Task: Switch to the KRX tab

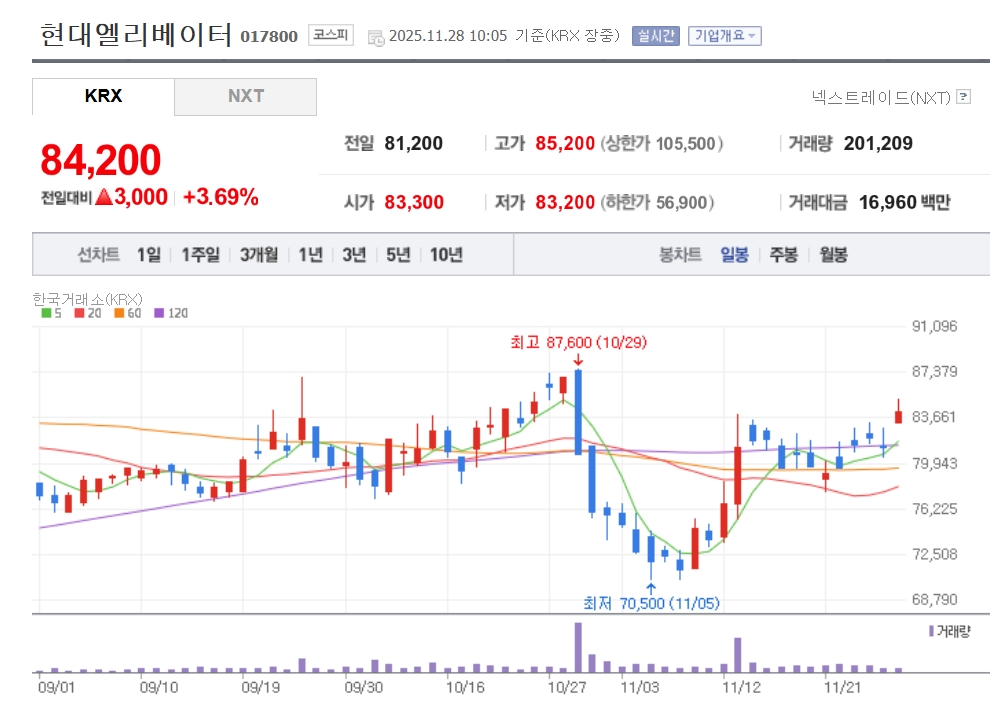Action: click(x=103, y=96)
